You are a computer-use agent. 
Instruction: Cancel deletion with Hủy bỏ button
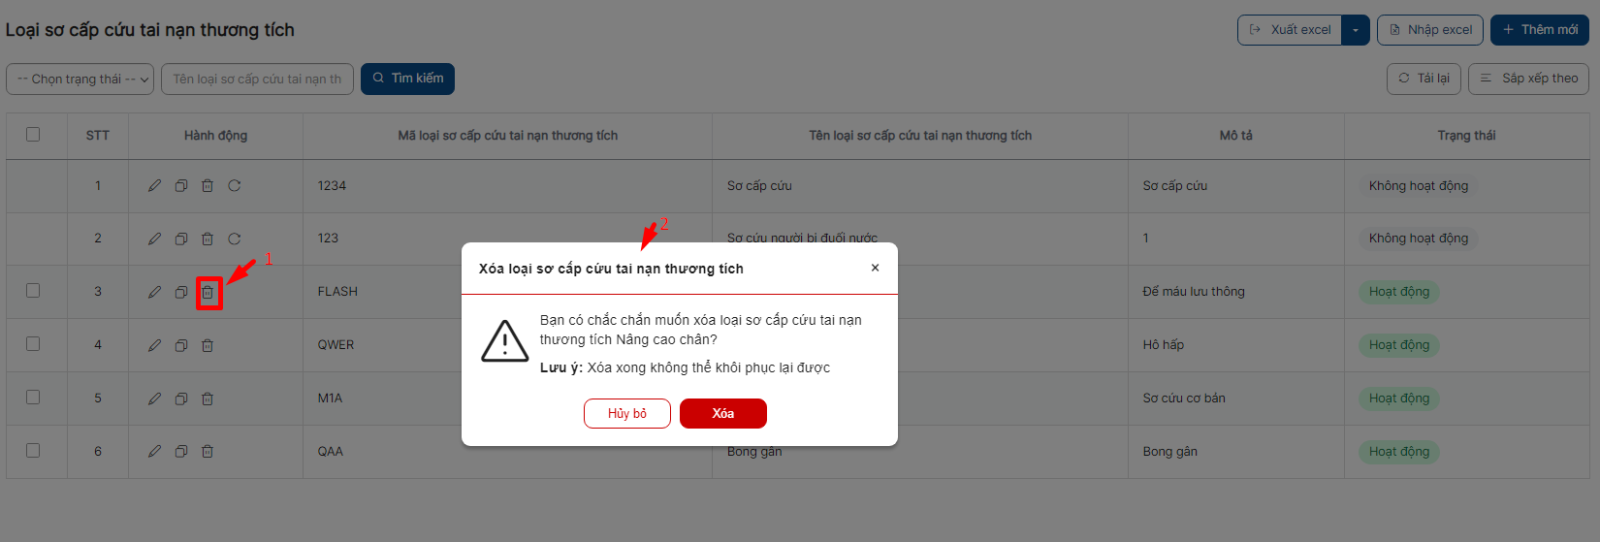(627, 414)
